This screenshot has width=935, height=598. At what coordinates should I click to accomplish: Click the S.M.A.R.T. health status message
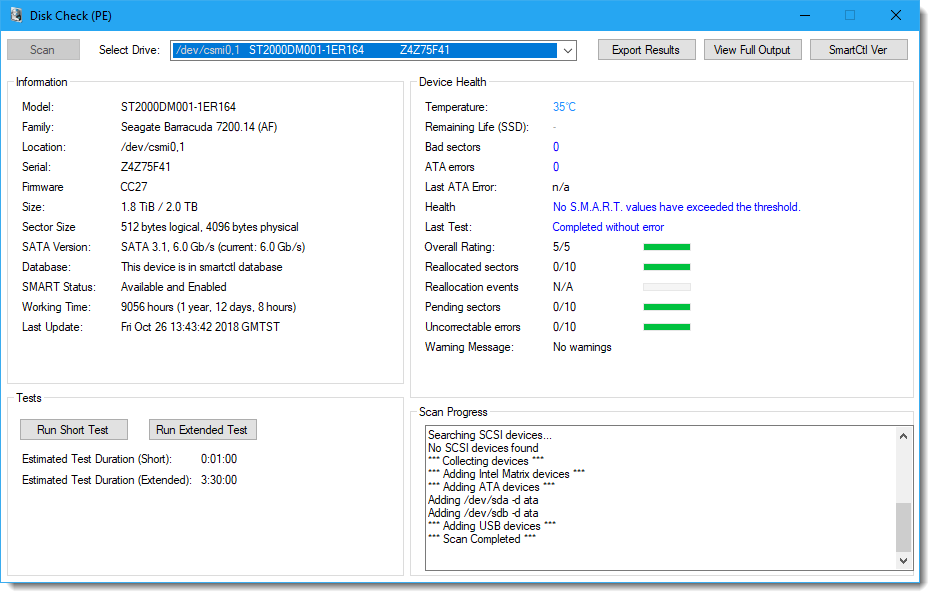tap(676, 207)
